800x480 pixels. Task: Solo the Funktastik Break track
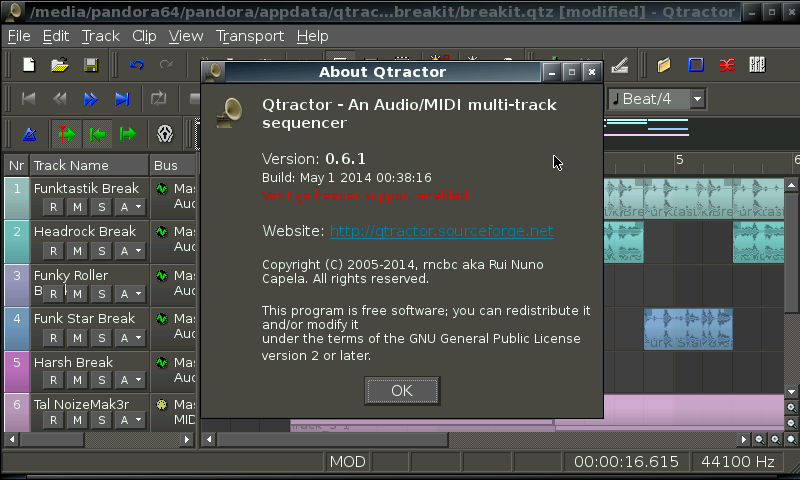[x=102, y=207]
